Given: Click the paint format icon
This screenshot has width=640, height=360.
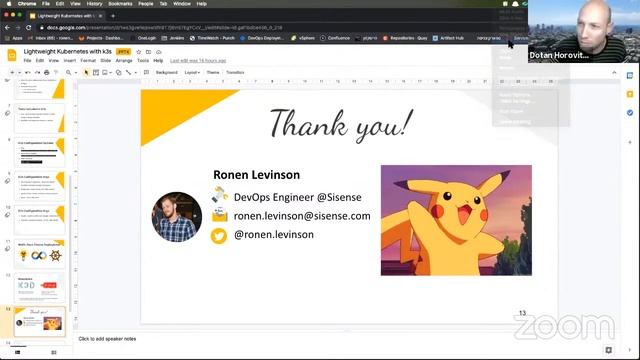Looking at the screenshot, I should point(56,72).
